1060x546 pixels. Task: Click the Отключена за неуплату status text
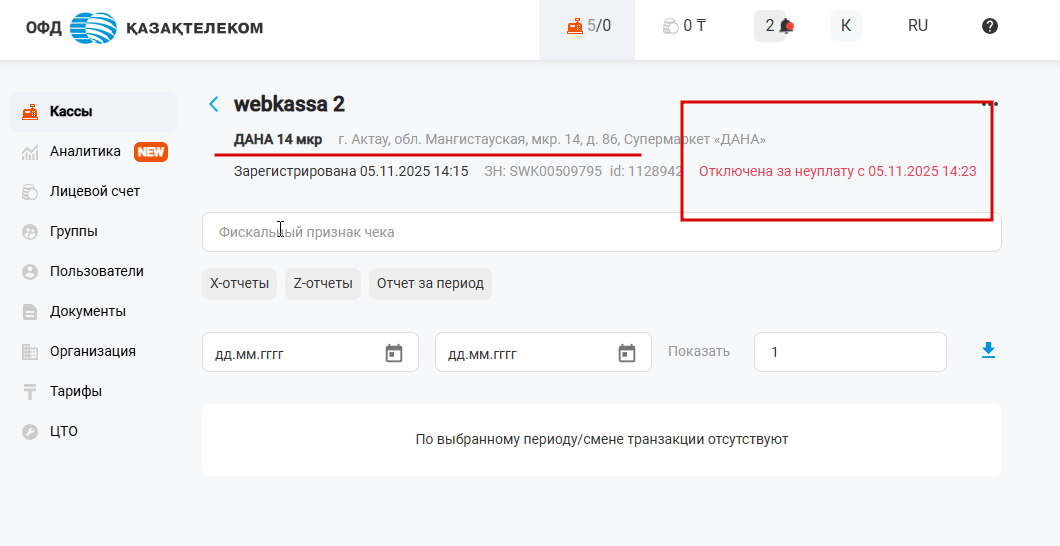[838, 172]
